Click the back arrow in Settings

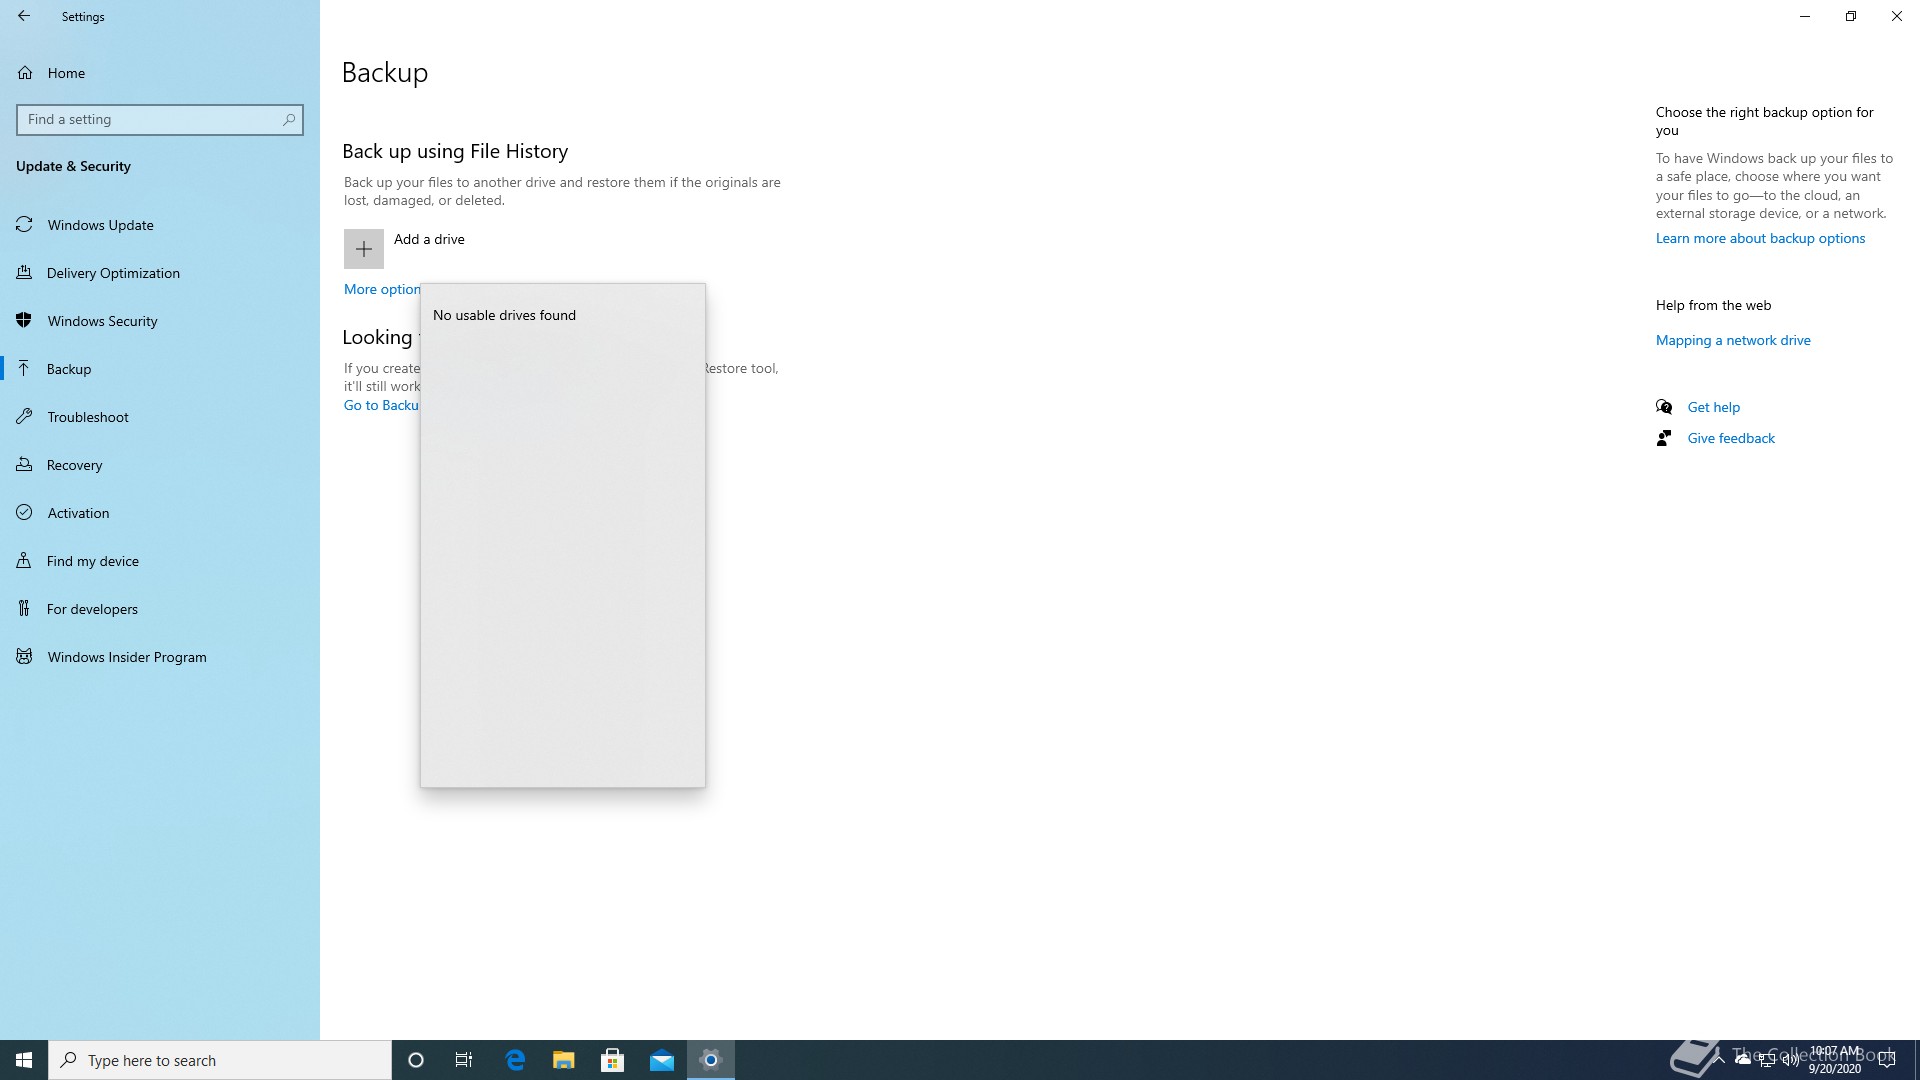click(x=24, y=16)
